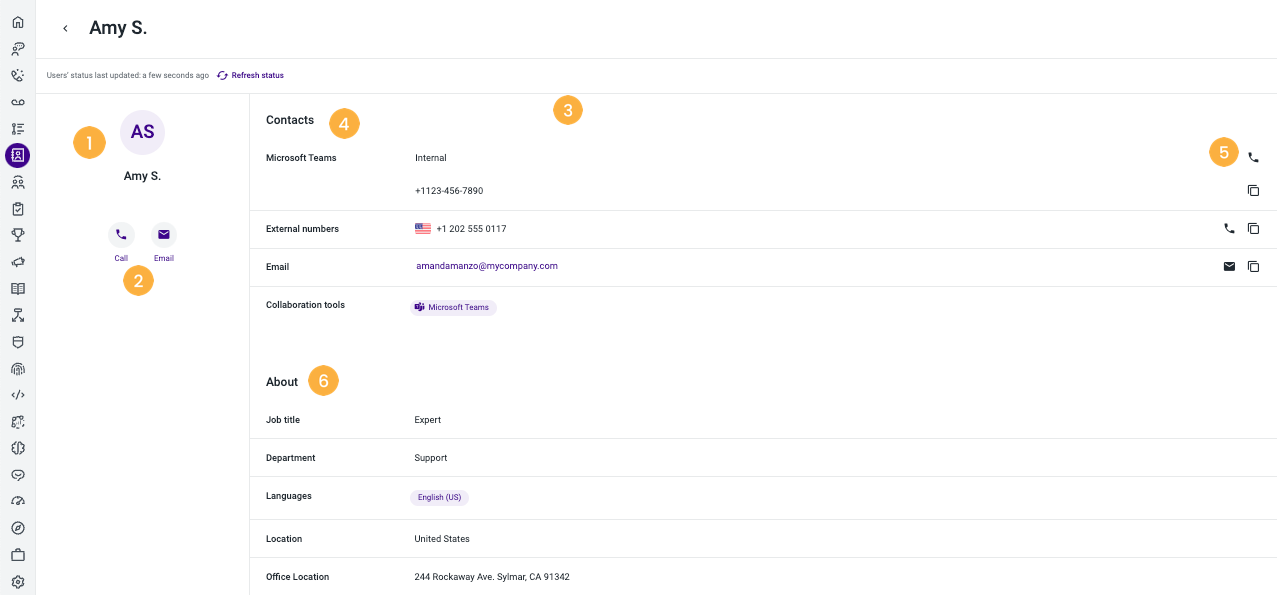The height and width of the screenshot is (595, 1277).
Task: Open the chat smile bubble sidebar icon
Action: [17, 475]
